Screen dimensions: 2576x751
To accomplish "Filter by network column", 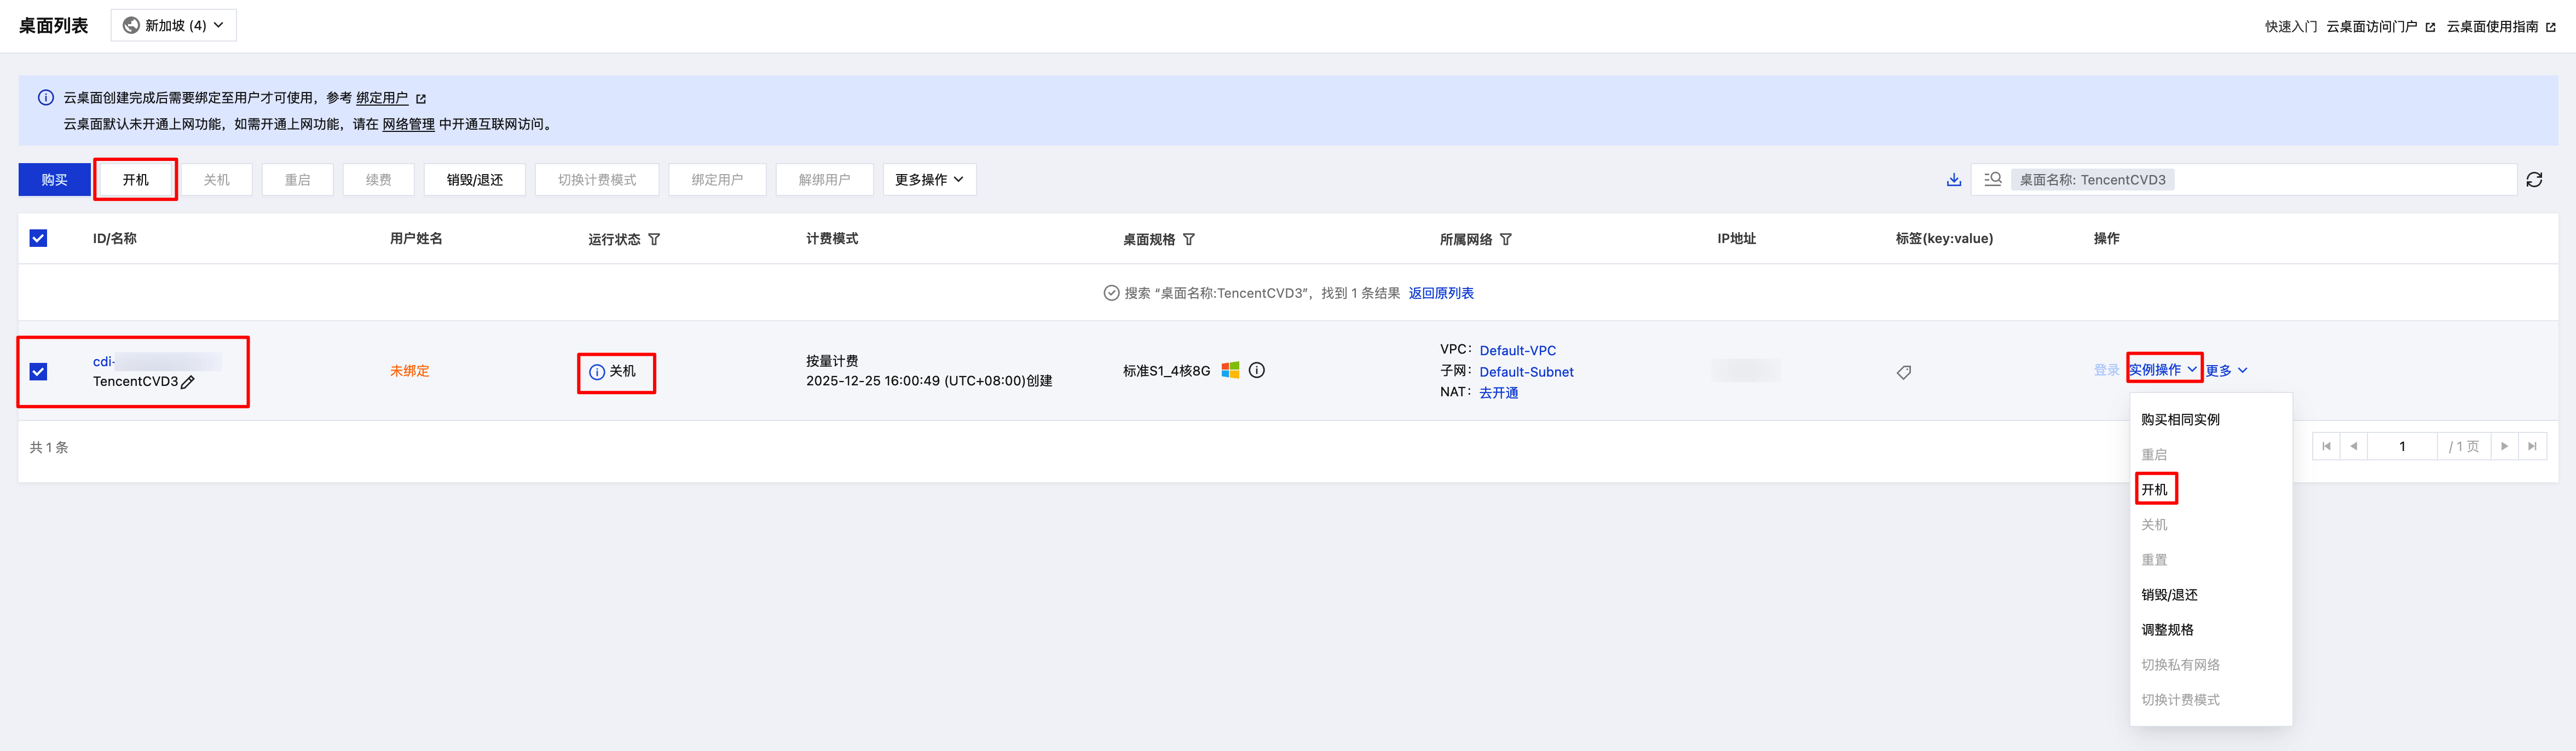I will [x=1506, y=239].
